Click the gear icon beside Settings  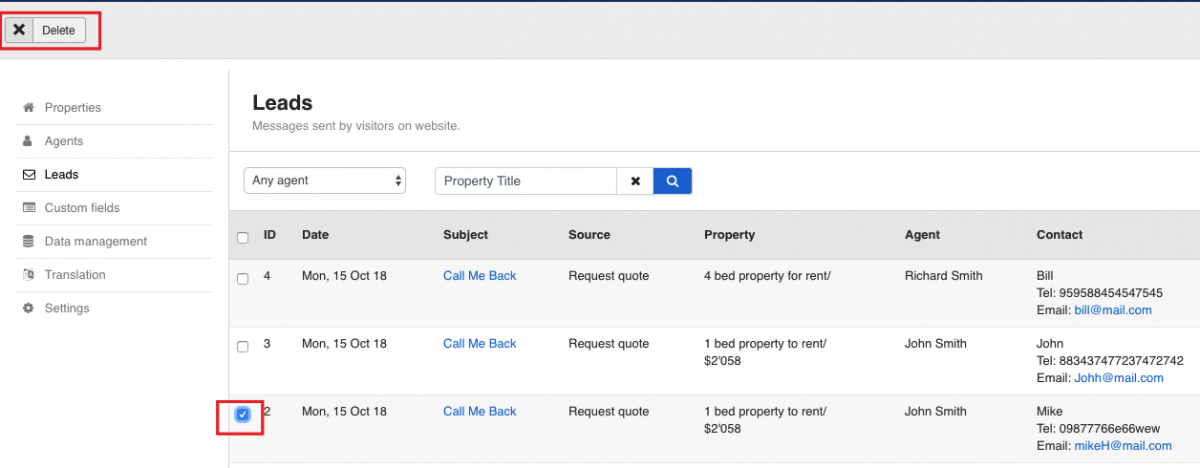click(29, 308)
